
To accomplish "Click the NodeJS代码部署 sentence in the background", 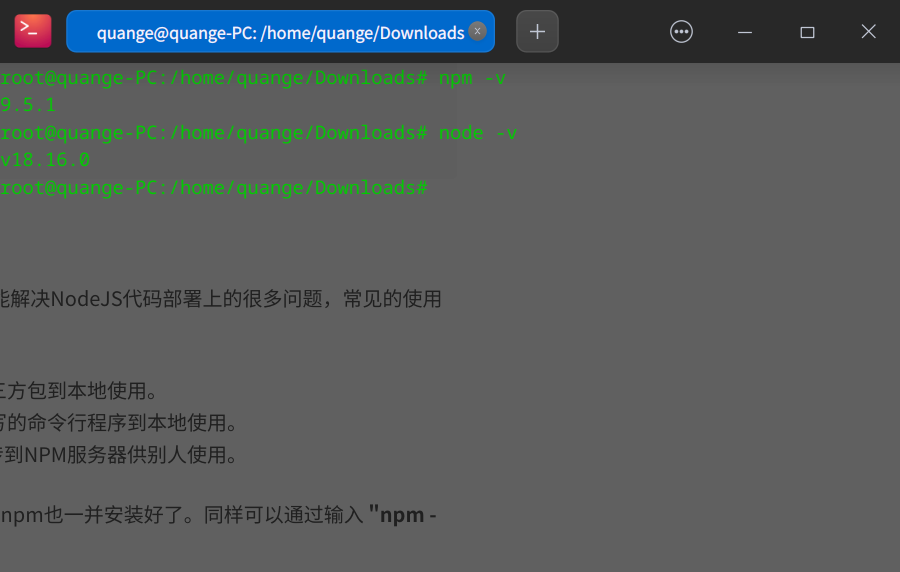I will [x=220, y=299].
